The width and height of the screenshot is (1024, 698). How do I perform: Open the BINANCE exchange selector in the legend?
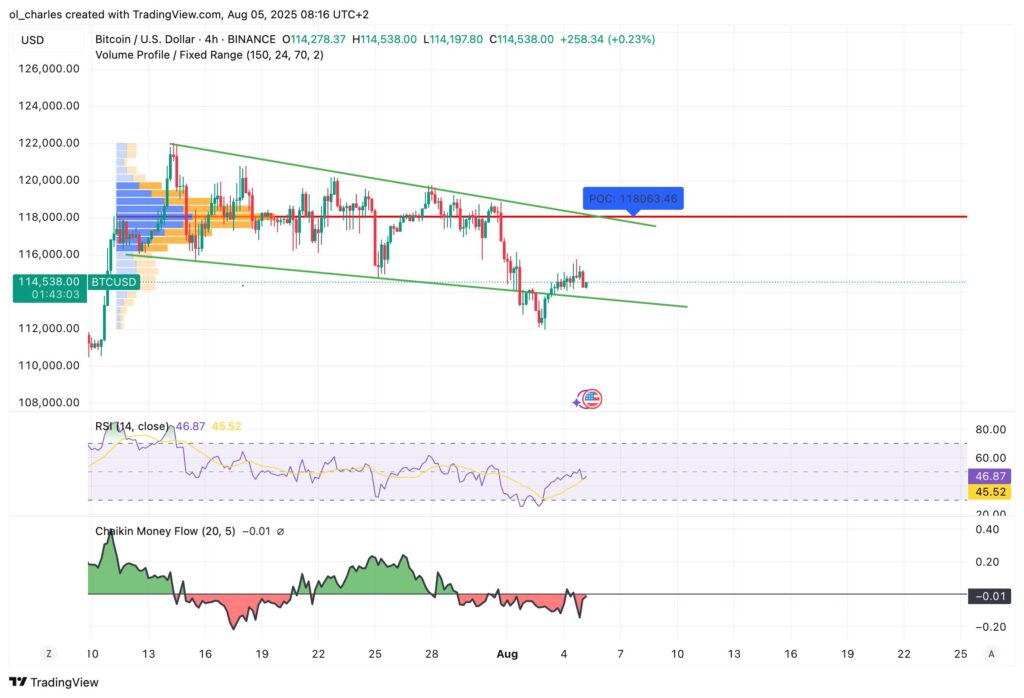click(251, 39)
